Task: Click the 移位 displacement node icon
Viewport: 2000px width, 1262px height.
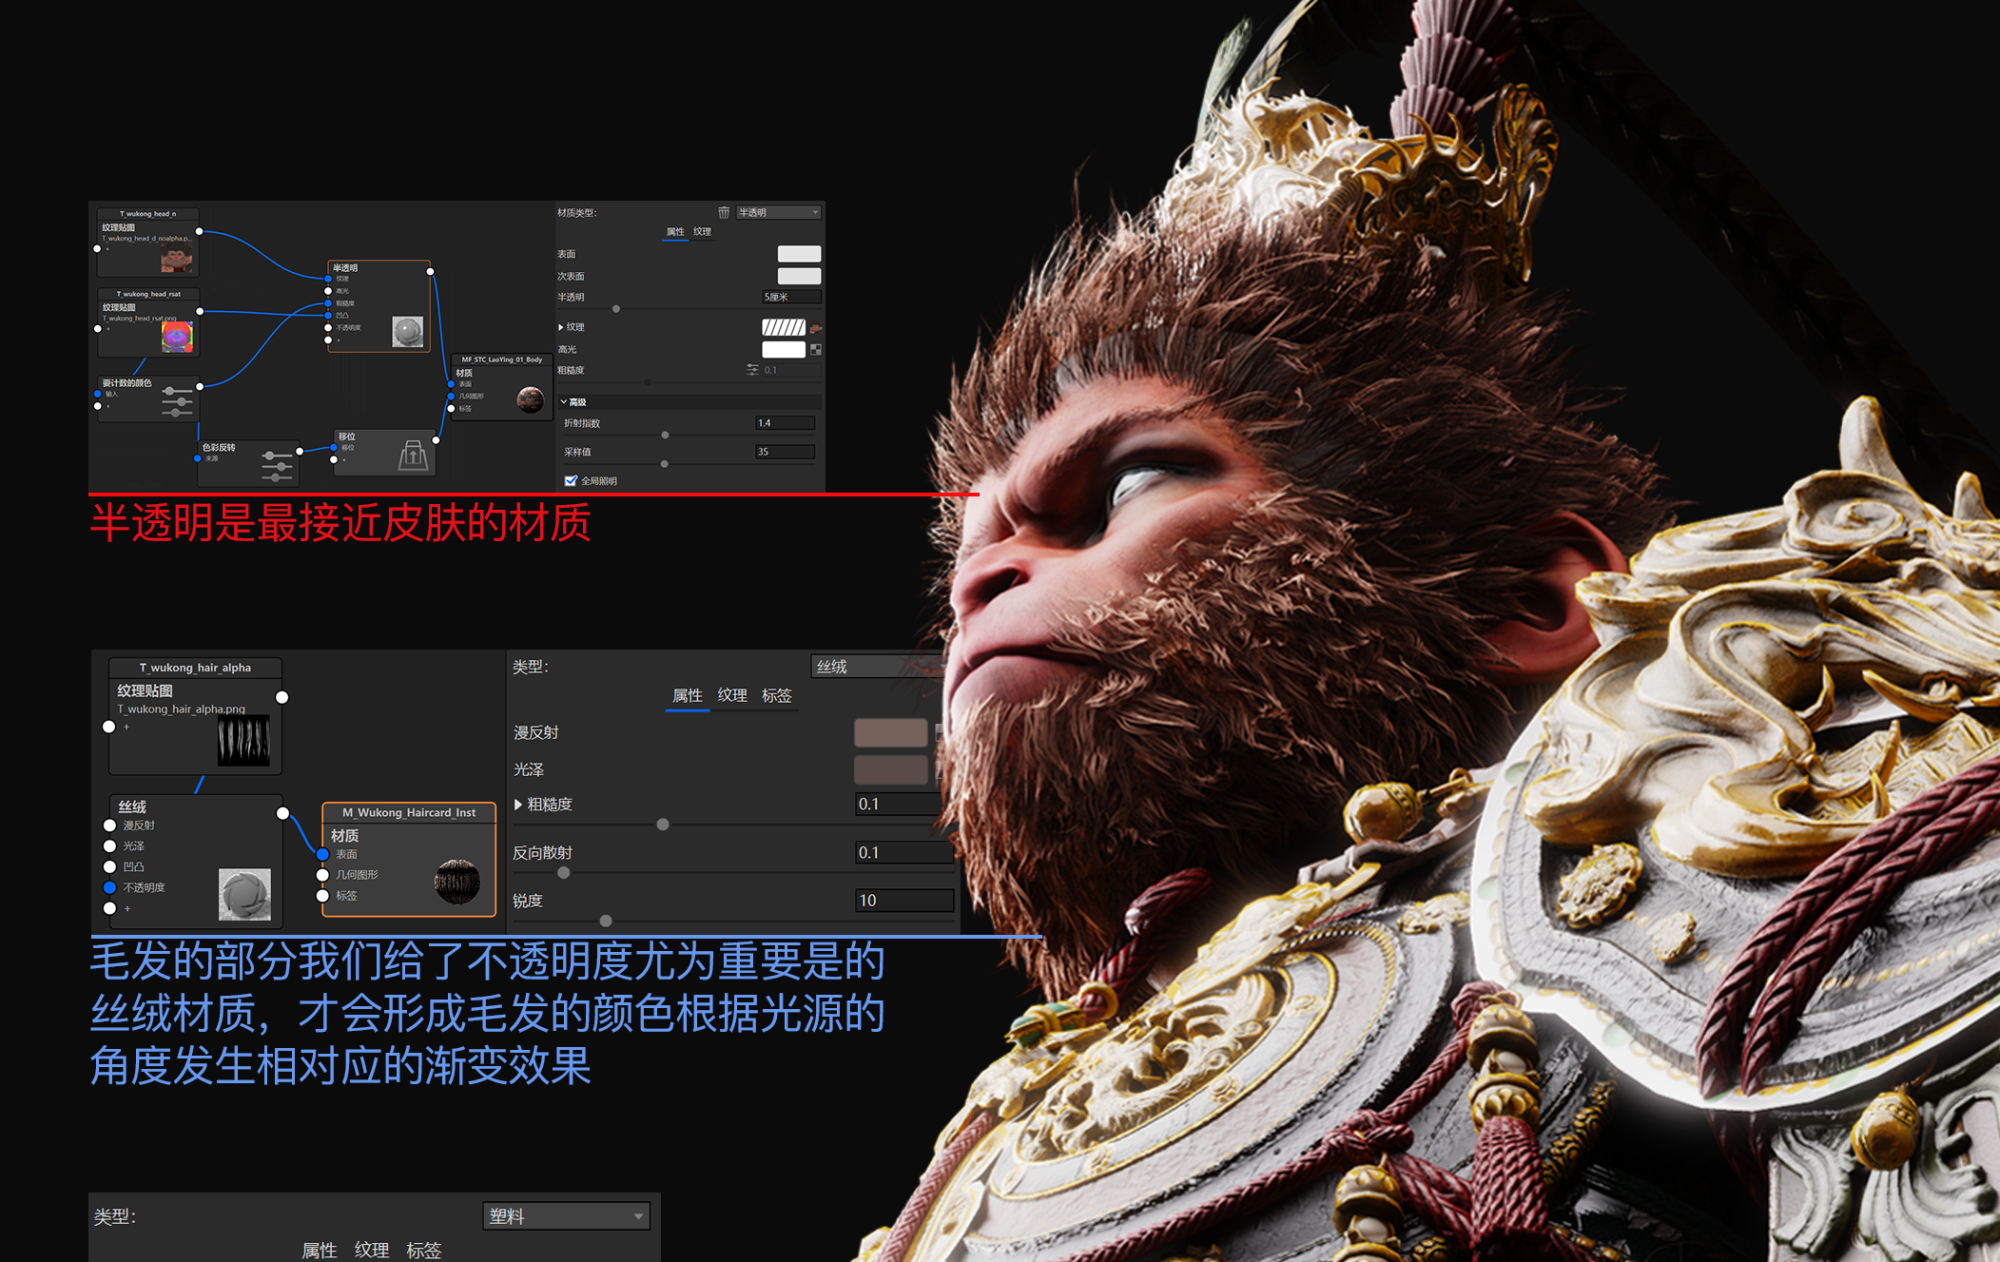Action: [413, 455]
